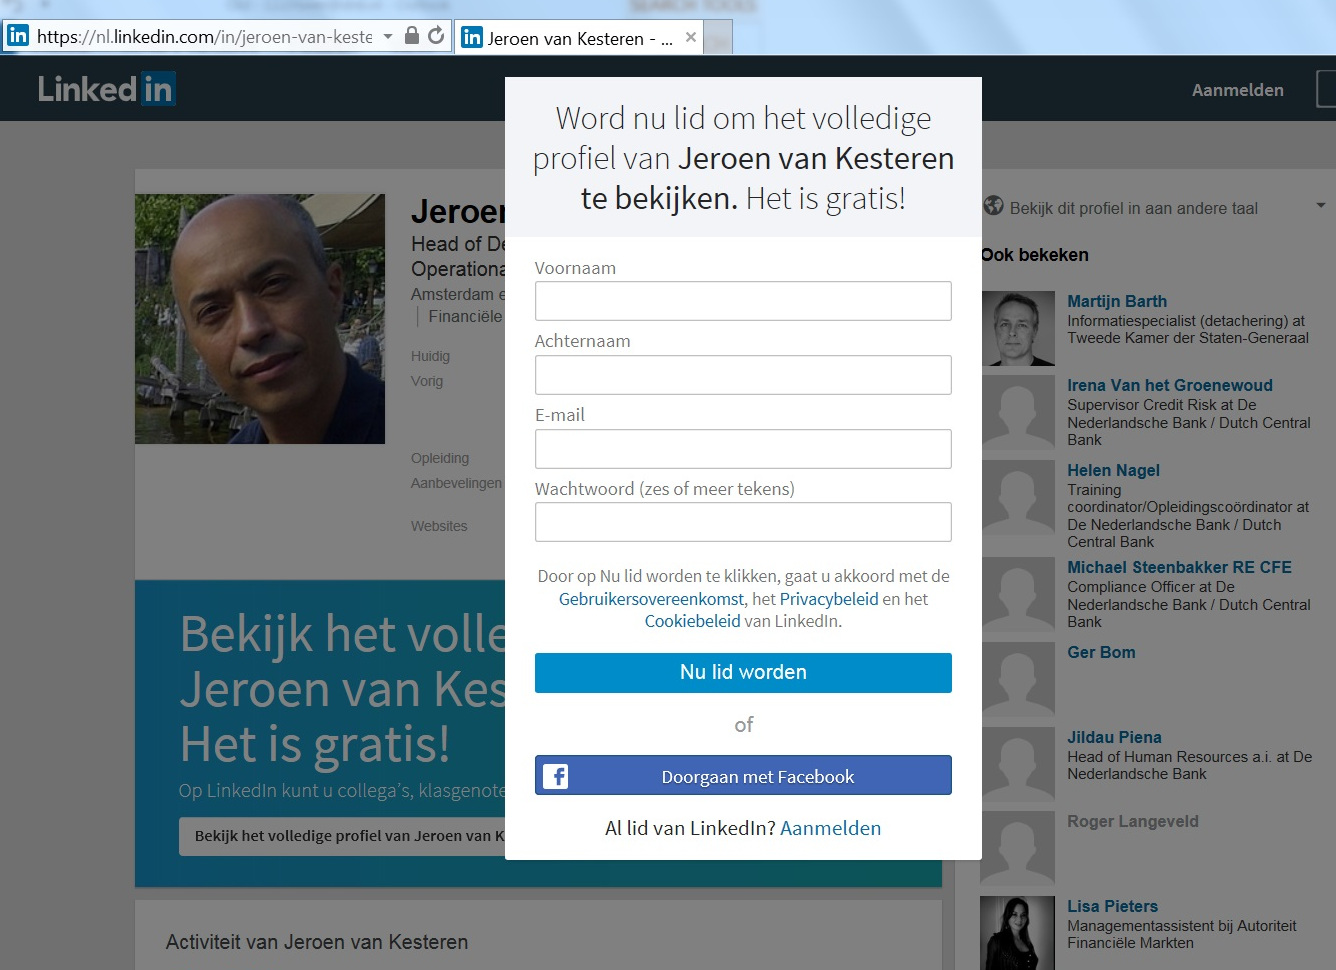Screen dimensions: 1336x970
Task: Click Aanmelden in the top navigation
Action: [1237, 90]
